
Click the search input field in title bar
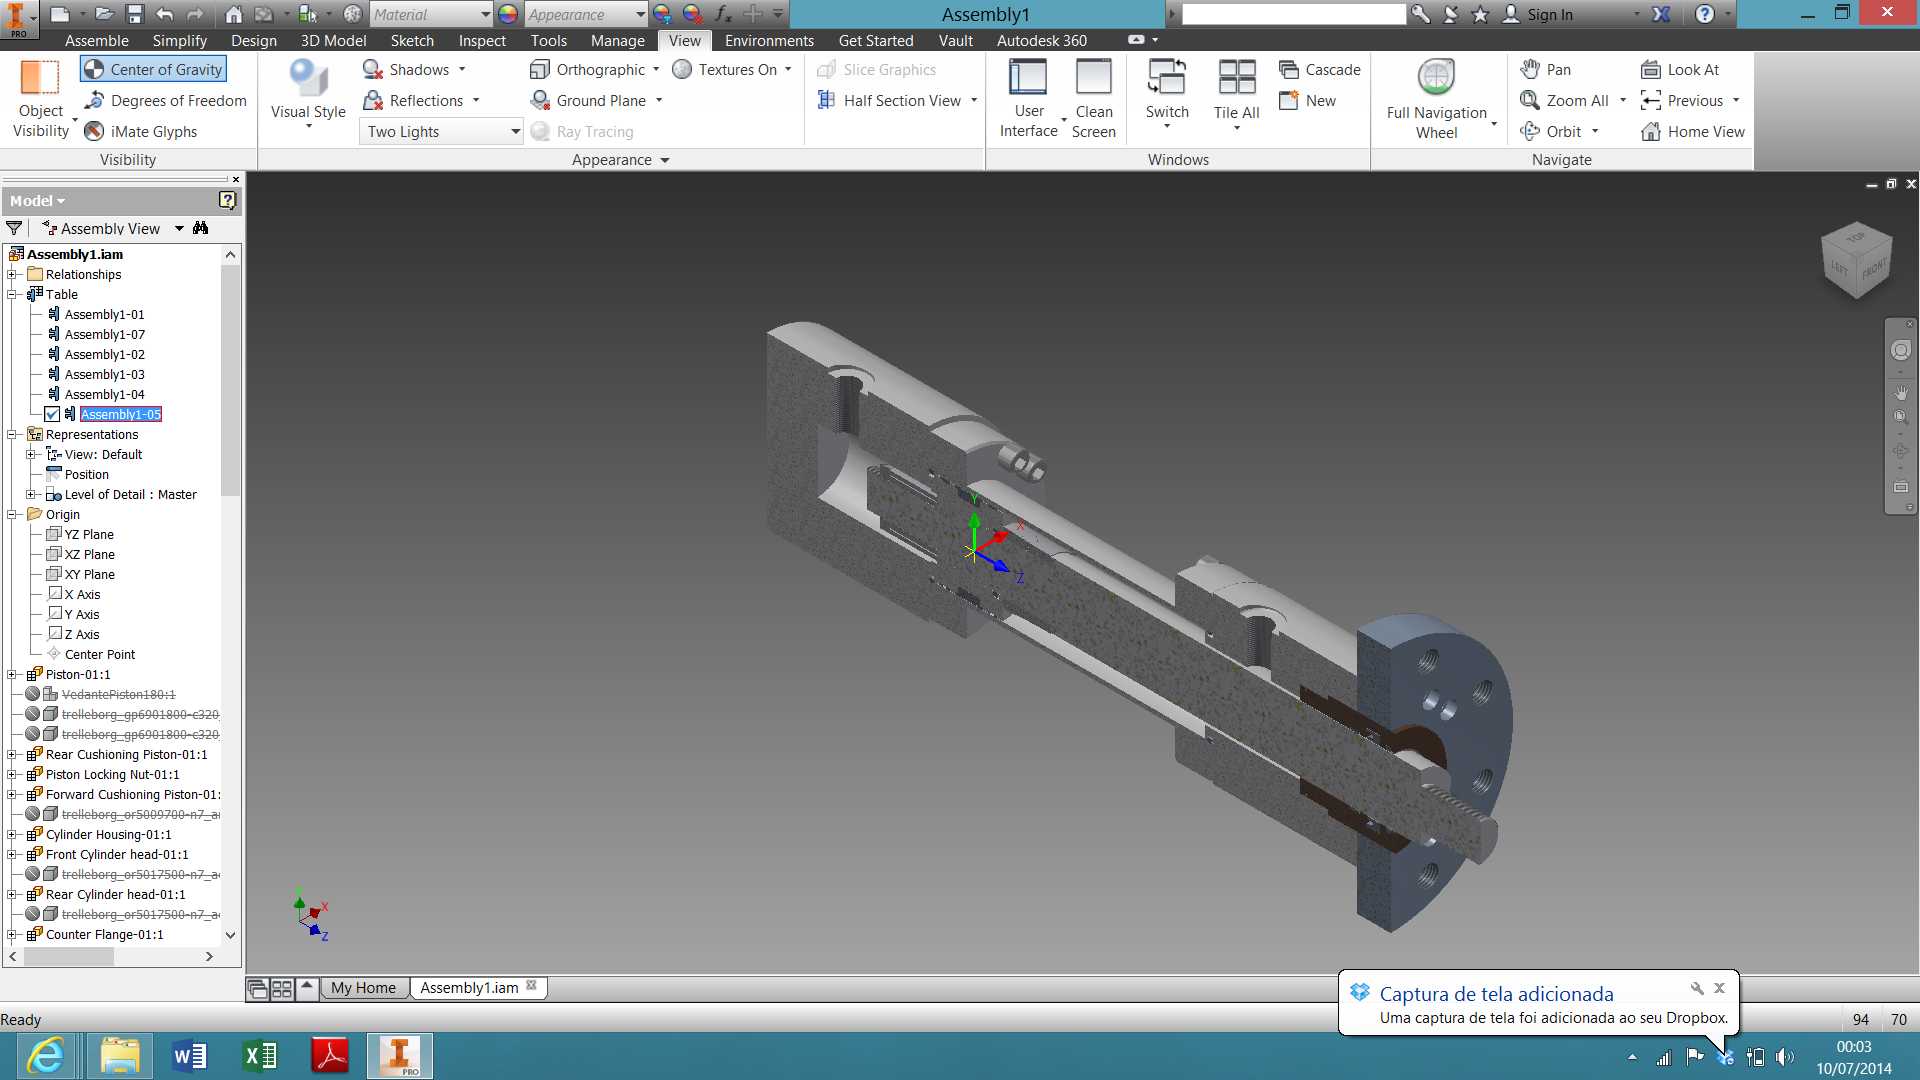pyautogui.click(x=1294, y=14)
